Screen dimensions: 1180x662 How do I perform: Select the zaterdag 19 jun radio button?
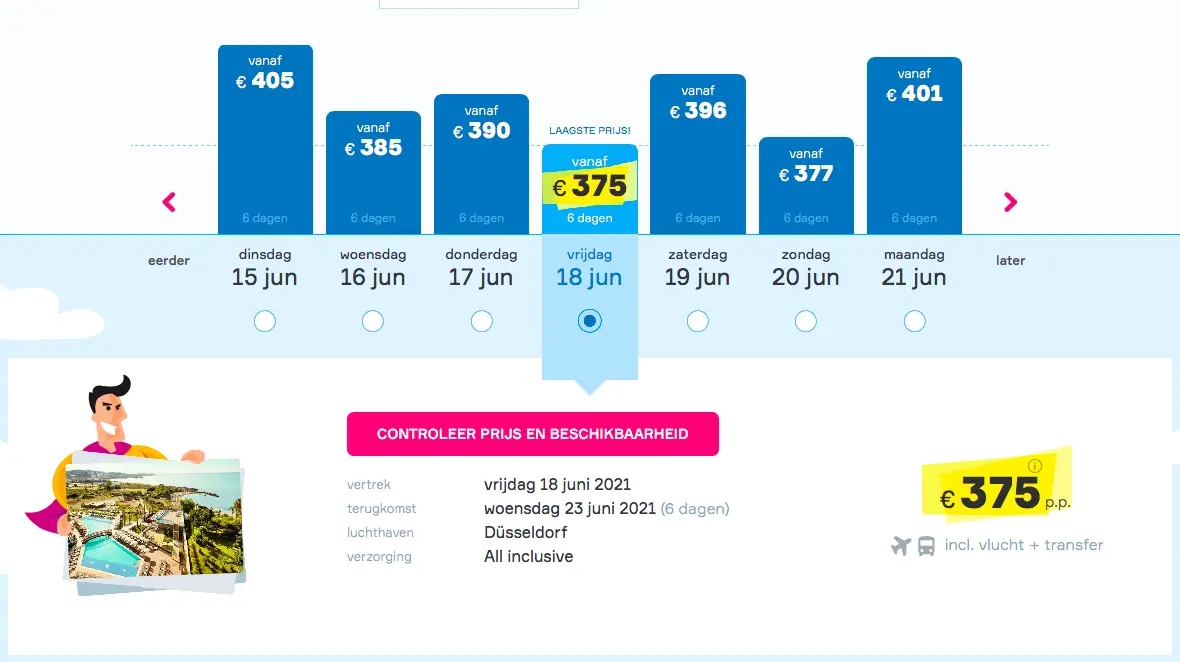[x=698, y=321]
